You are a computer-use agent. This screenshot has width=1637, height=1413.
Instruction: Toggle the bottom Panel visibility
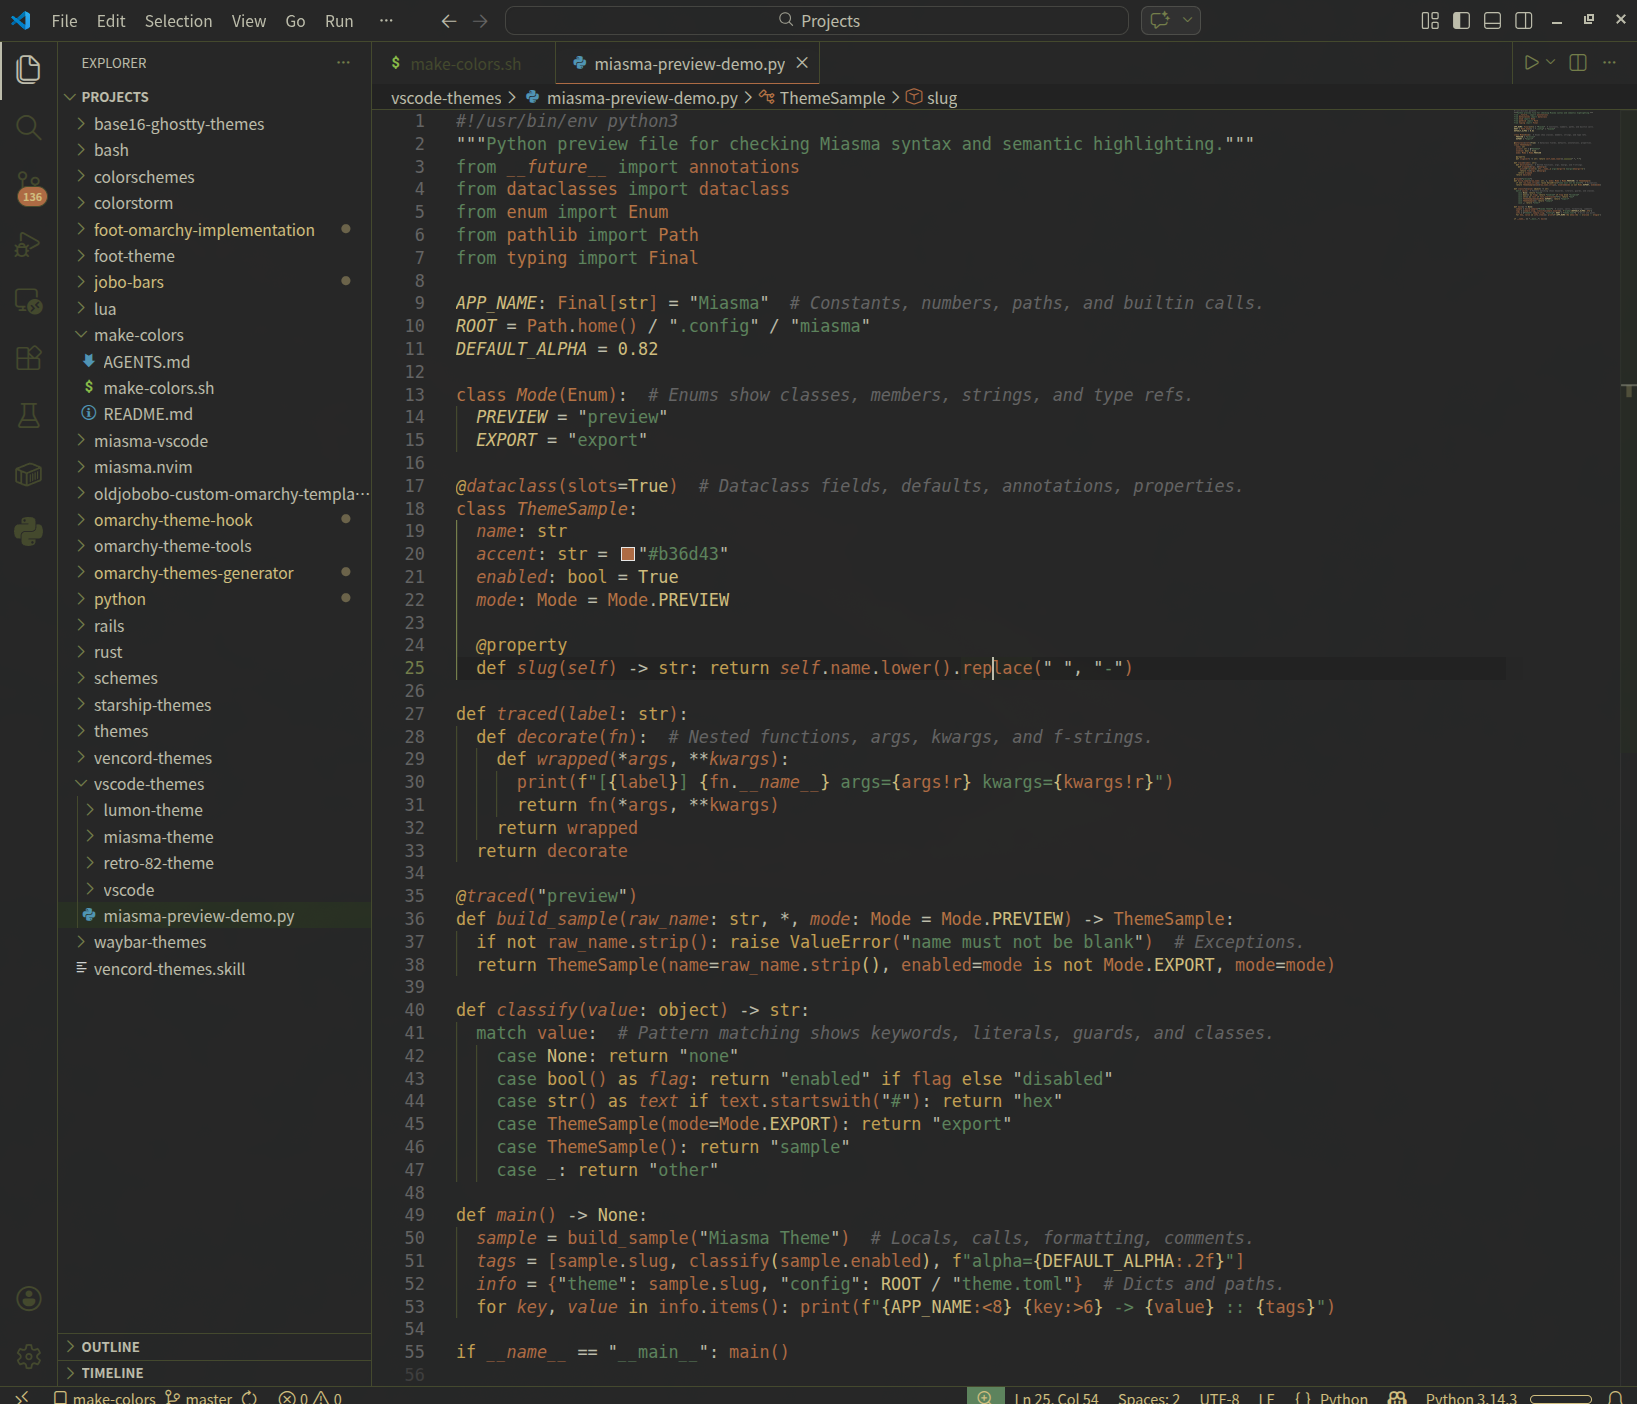click(1492, 21)
